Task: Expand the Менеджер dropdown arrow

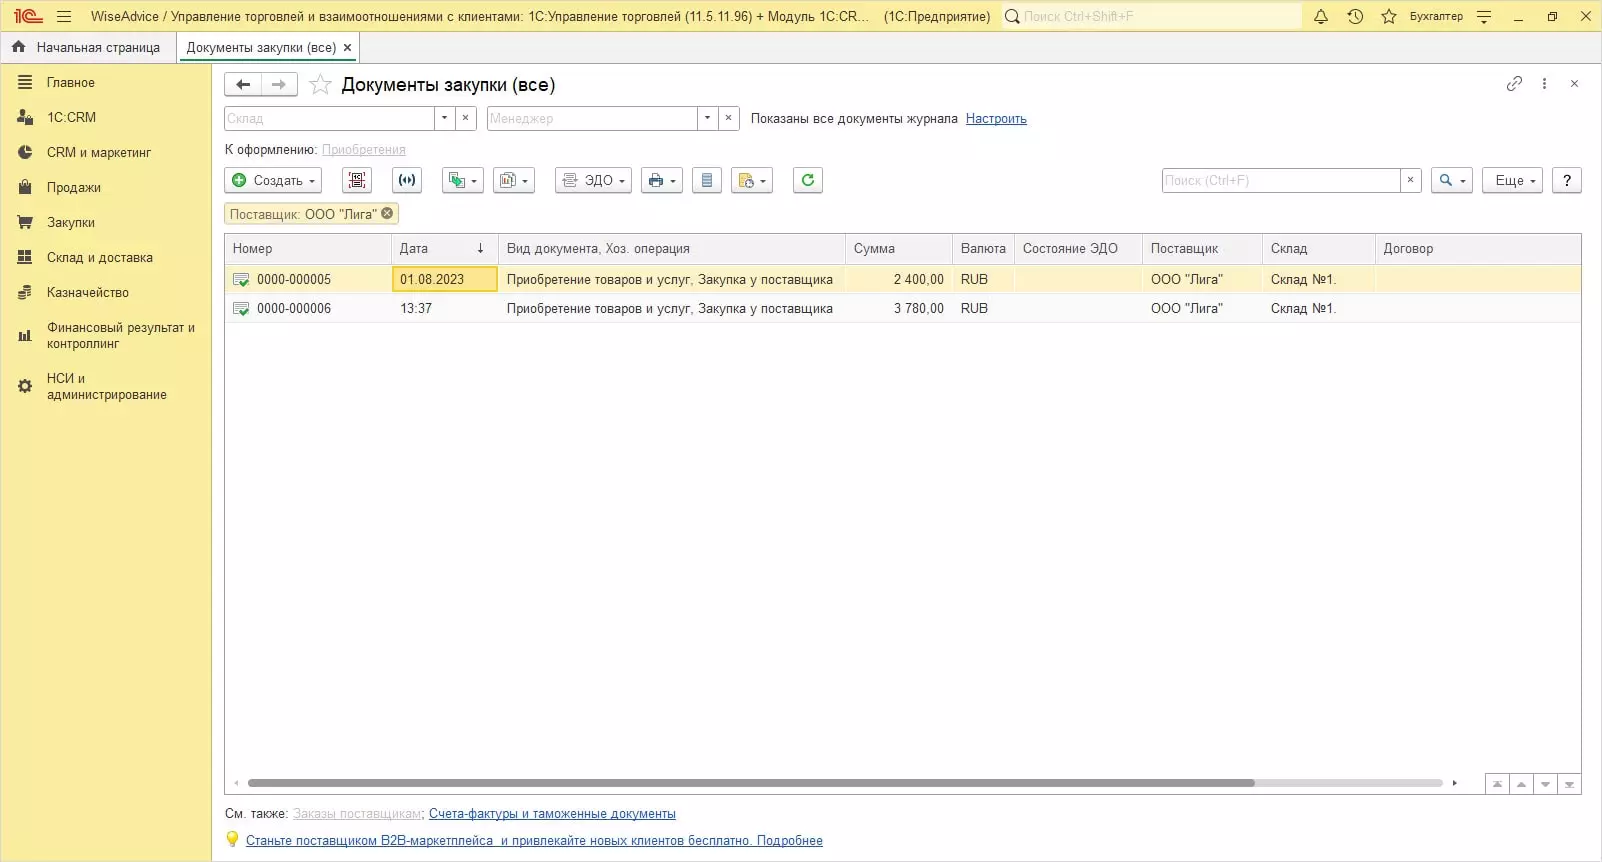Action: [707, 118]
